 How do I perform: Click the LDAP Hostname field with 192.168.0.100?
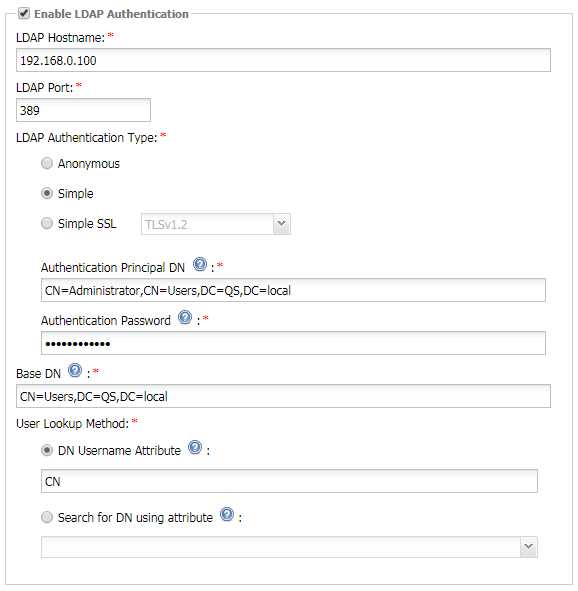point(283,60)
